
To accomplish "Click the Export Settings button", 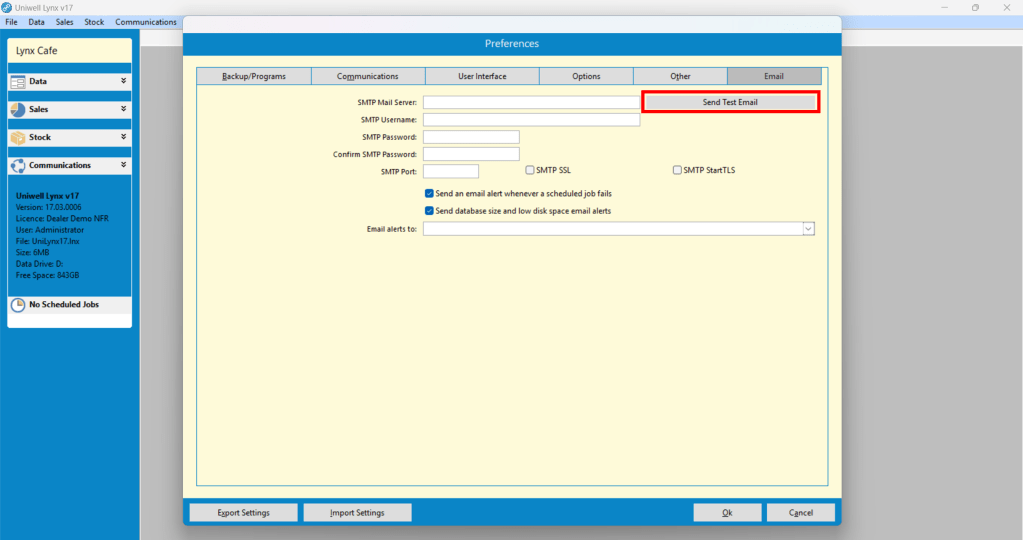I will click(x=243, y=513).
